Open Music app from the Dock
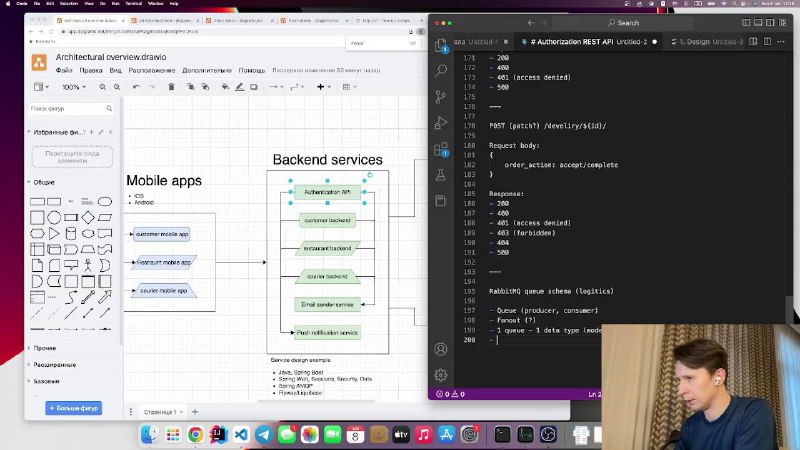Screen dimensions: 800x450 423,434
